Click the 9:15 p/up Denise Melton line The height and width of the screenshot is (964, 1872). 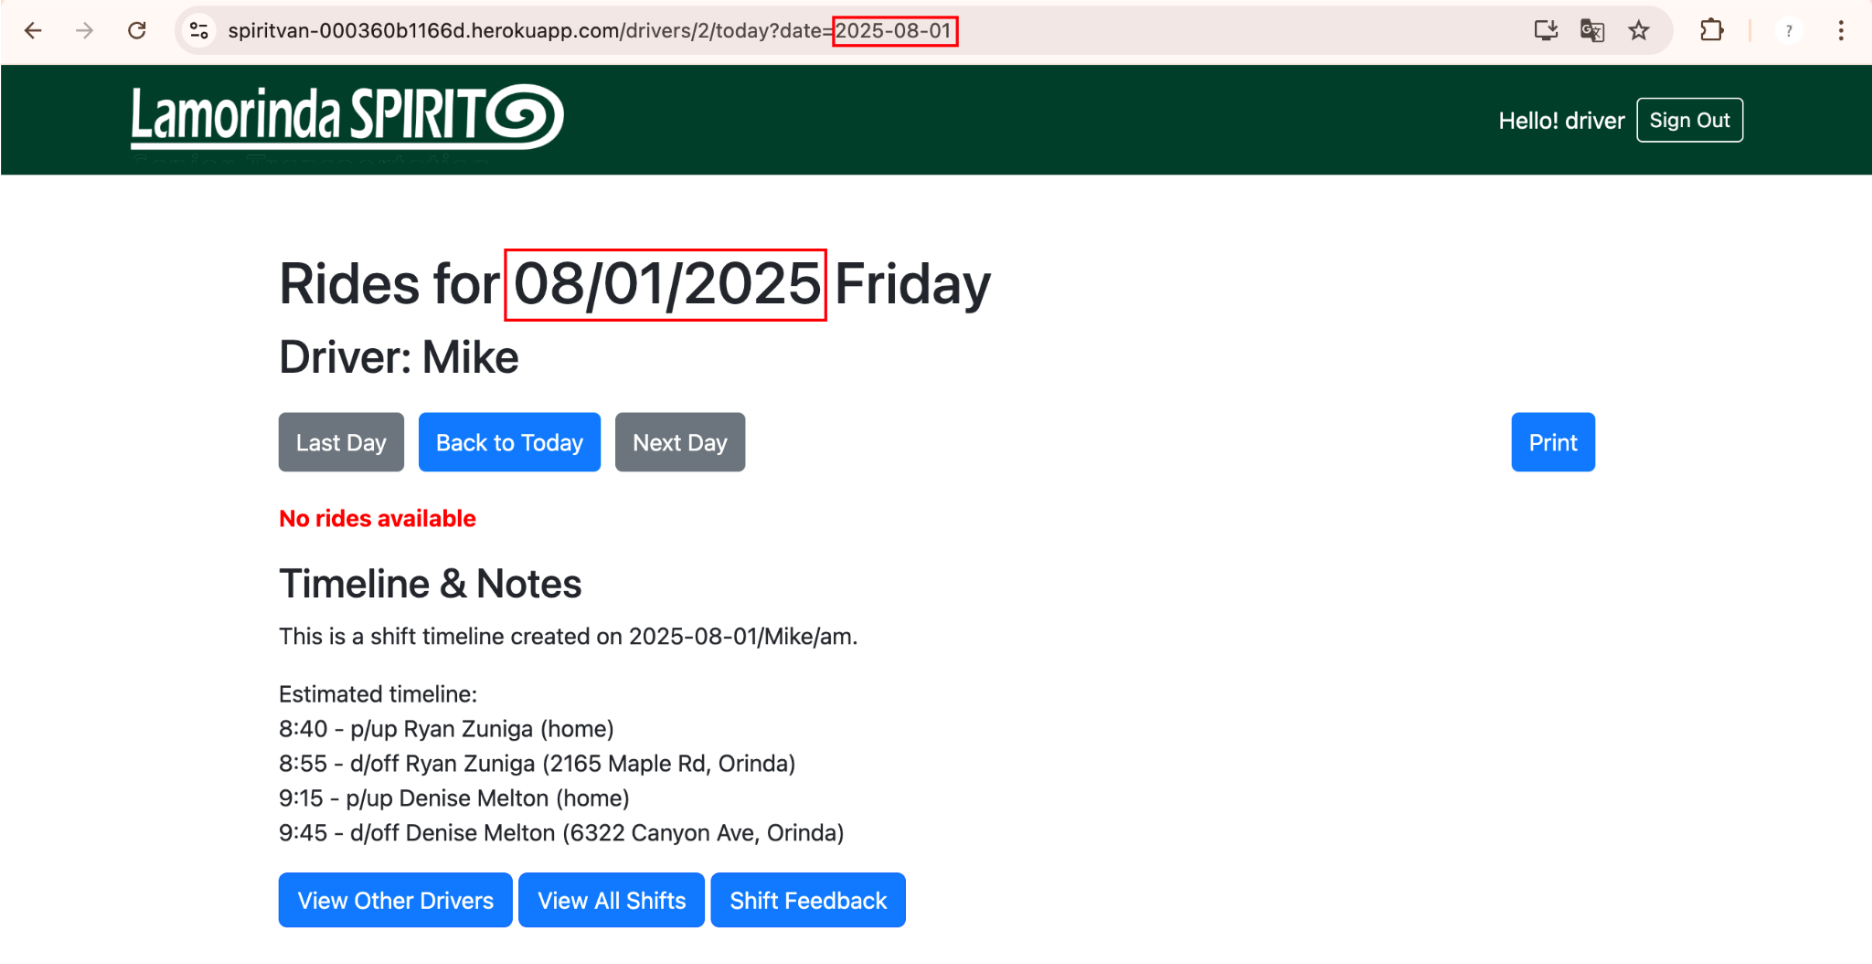click(454, 798)
